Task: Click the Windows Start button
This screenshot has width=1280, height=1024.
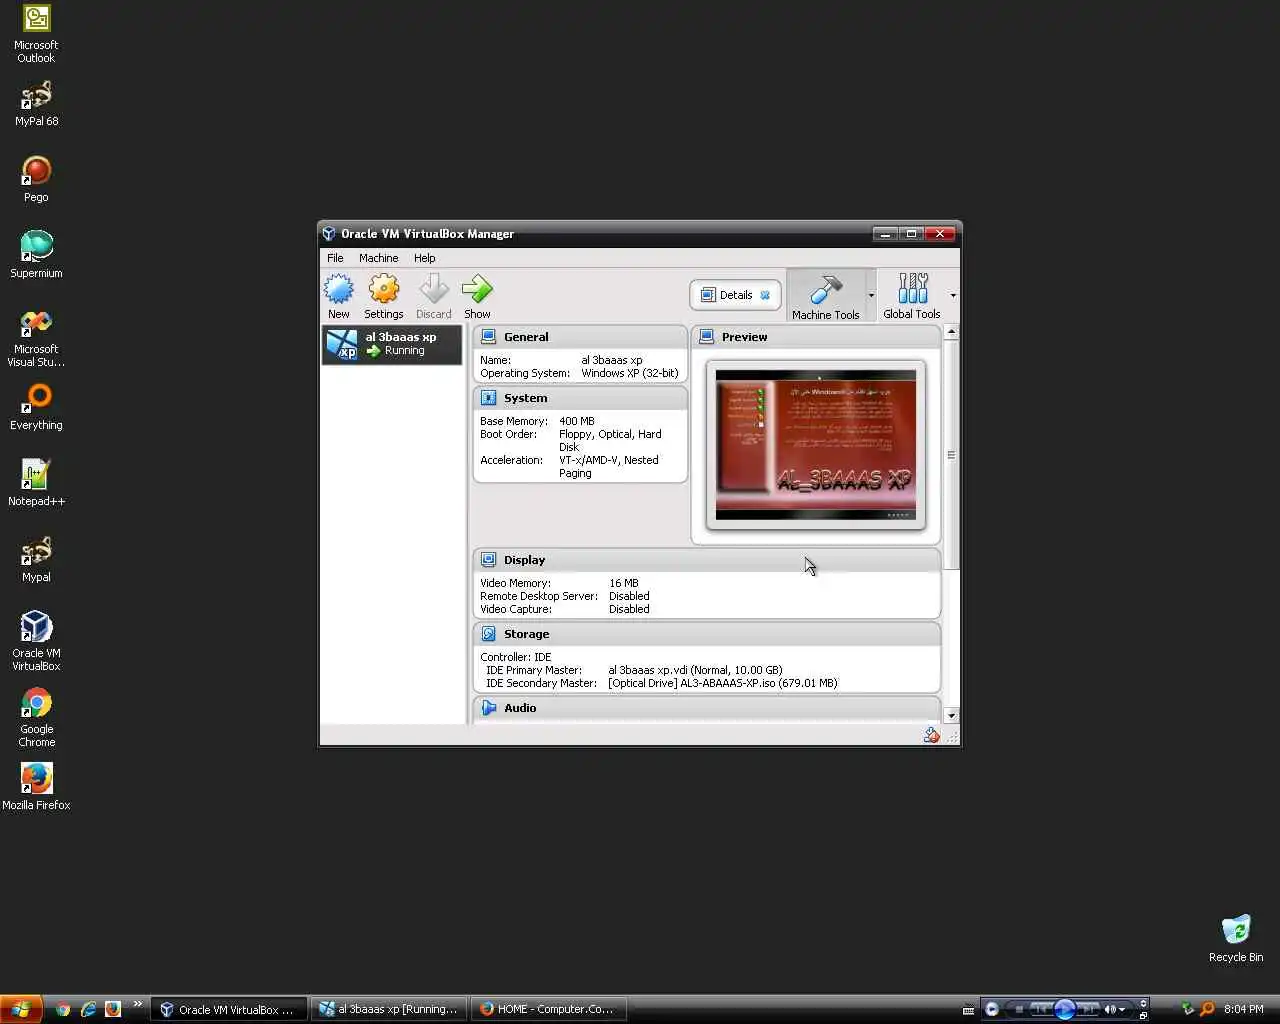Action: pos(21,1009)
